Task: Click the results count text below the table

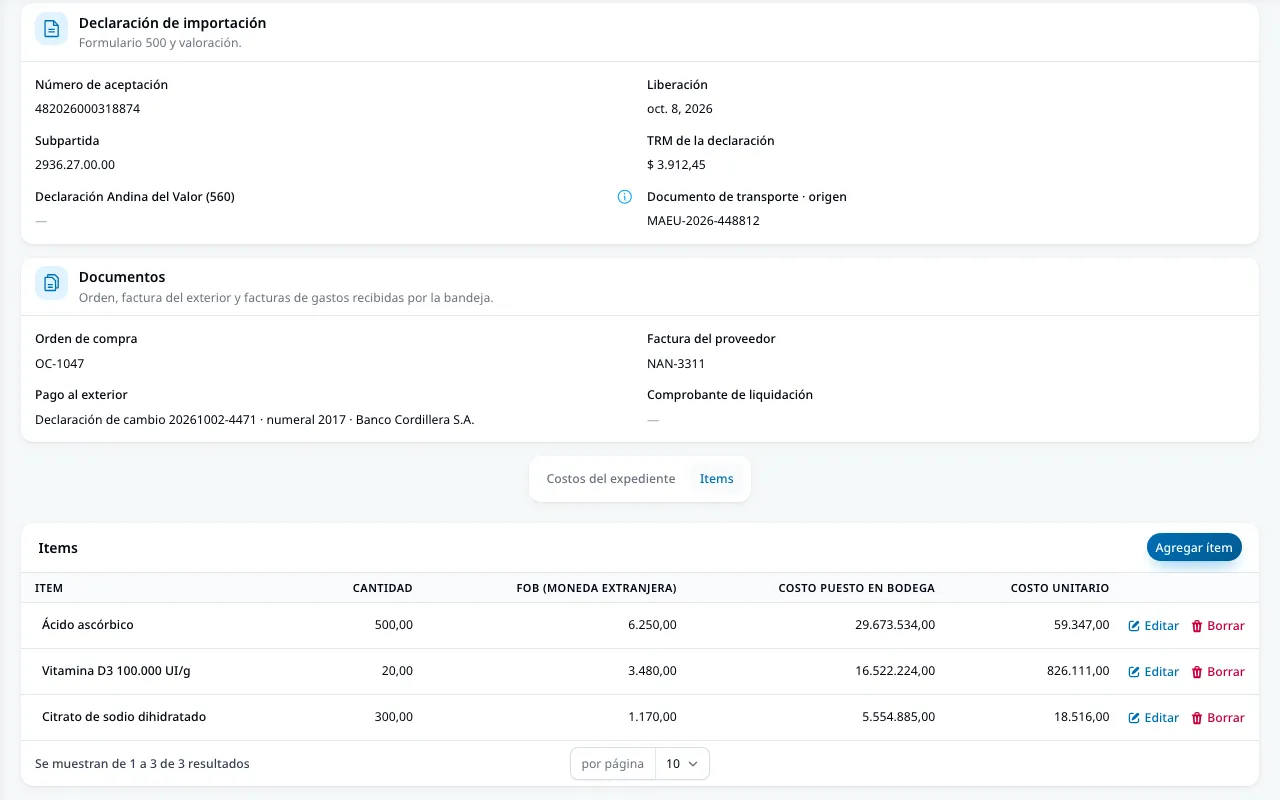Action: 142,764
